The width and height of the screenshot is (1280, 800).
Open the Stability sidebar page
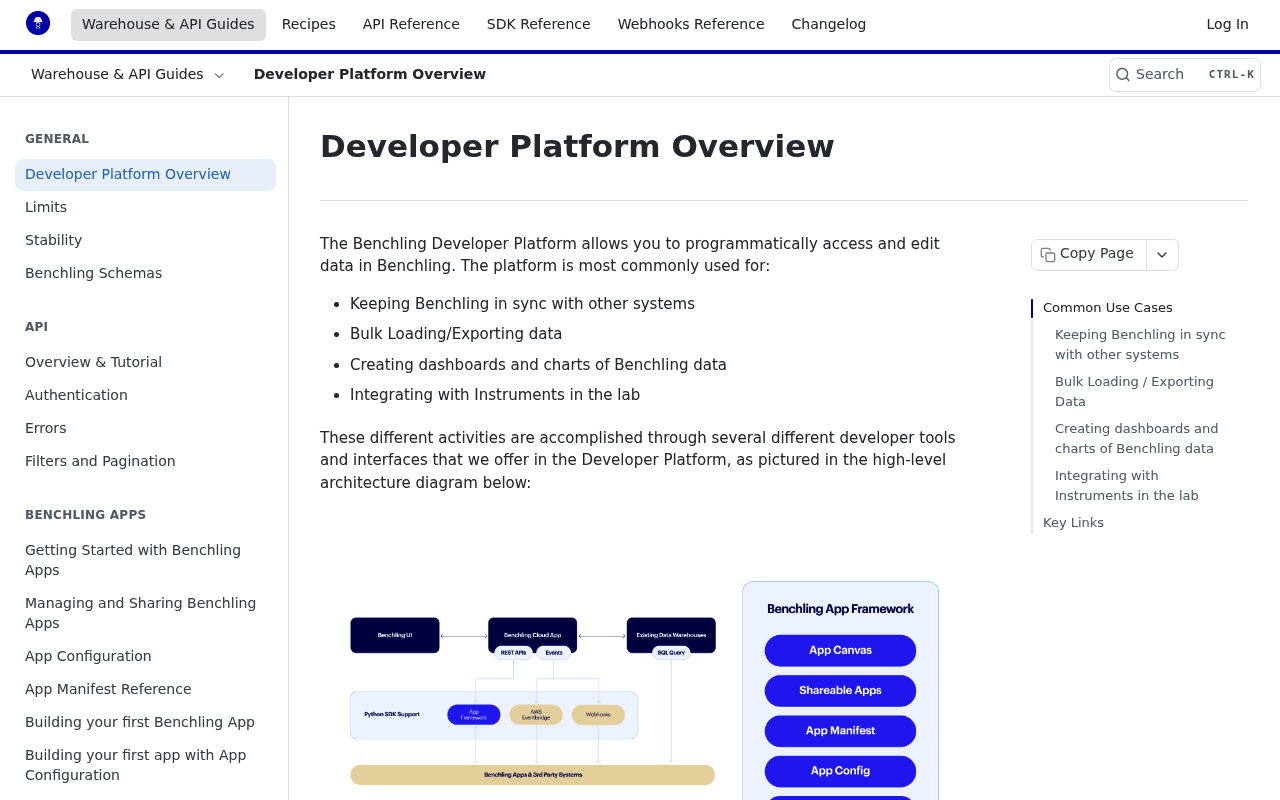145,241
